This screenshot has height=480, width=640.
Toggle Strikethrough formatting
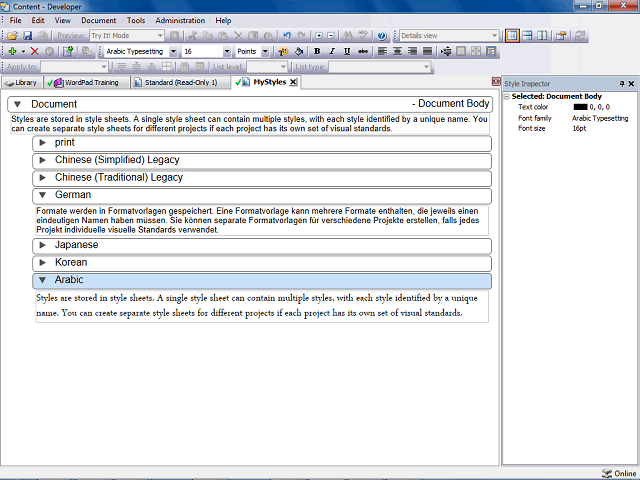(362, 51)
